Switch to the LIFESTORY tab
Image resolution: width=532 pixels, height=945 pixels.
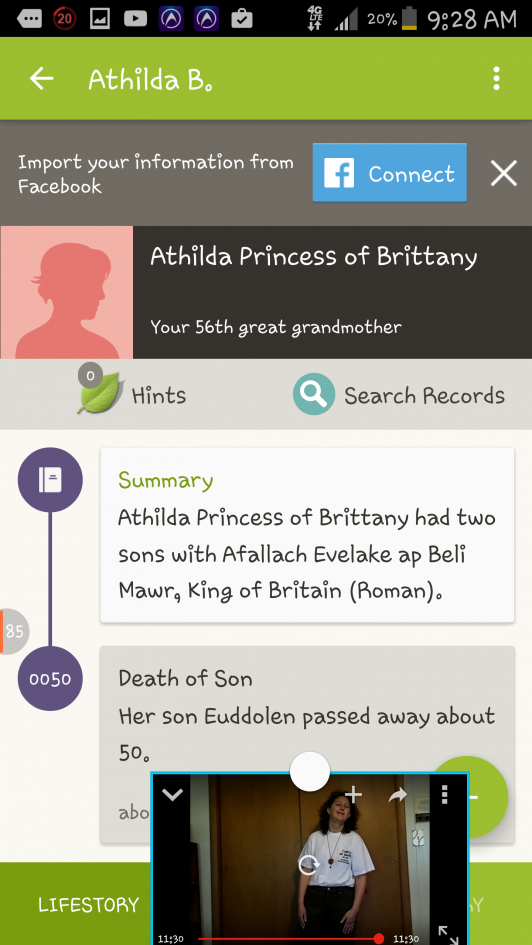click(x=89, y=904)
